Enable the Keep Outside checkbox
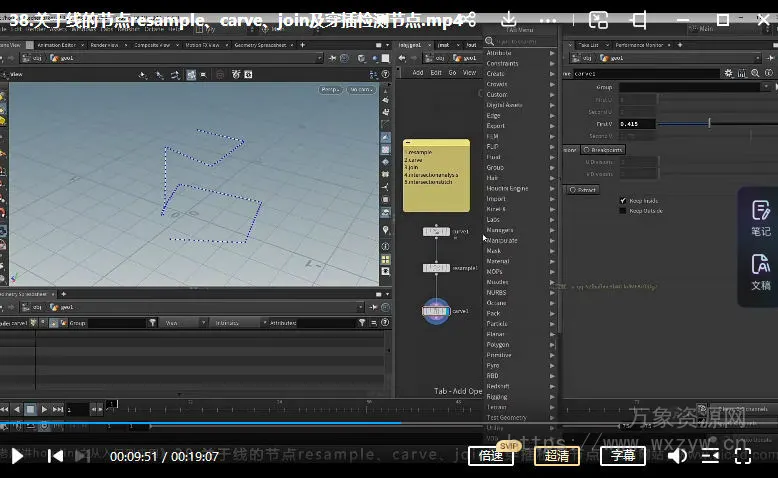The height and width of the screenshot is (478, 778). (x=623, y=211)
